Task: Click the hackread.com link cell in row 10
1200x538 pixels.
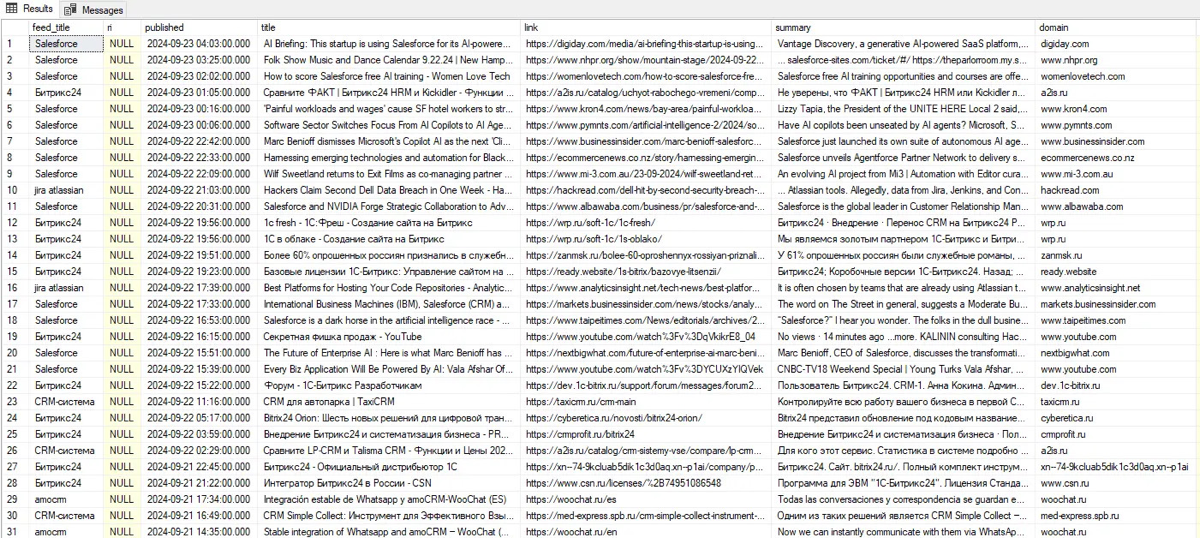Action: tap(646, 189)
